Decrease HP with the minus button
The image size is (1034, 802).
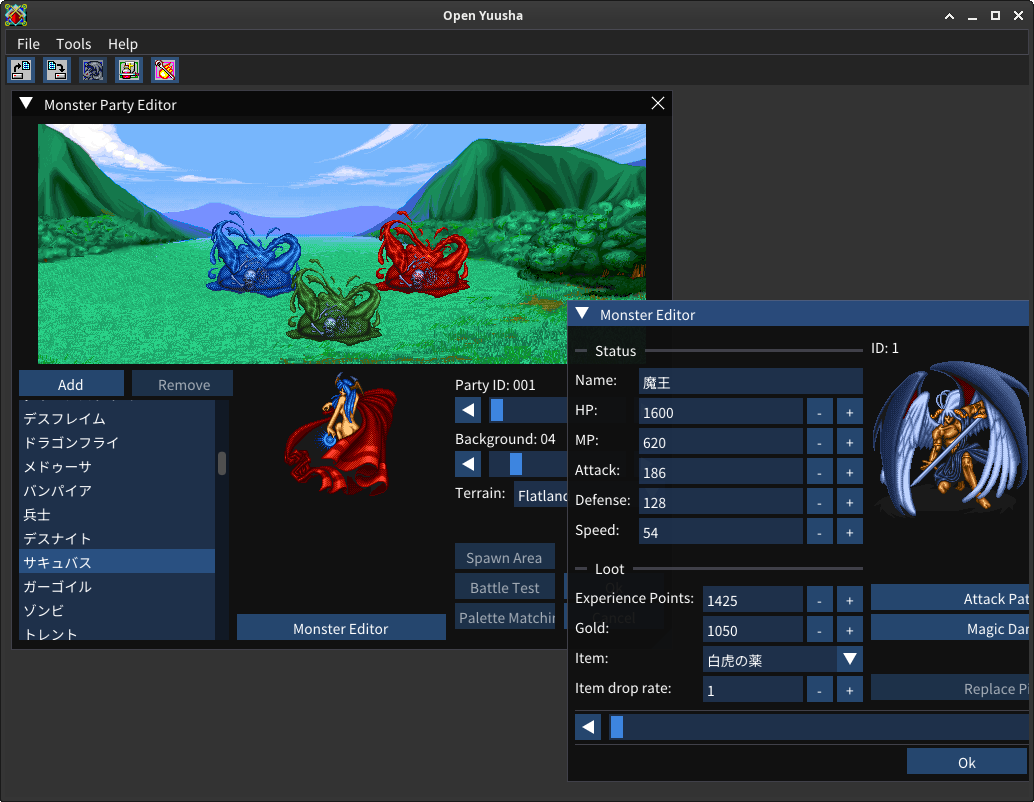tap(819, 412)
